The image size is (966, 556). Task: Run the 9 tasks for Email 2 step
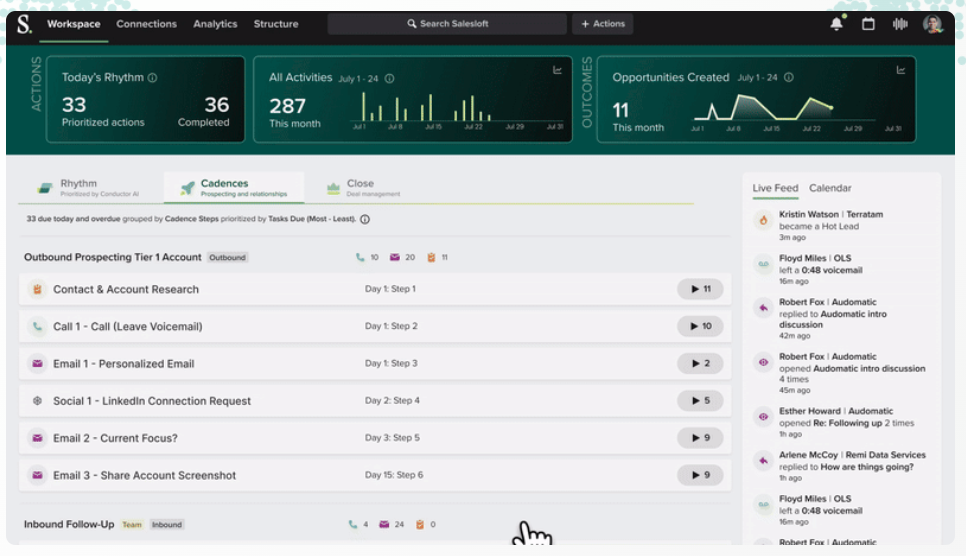(x=700, y=438)
